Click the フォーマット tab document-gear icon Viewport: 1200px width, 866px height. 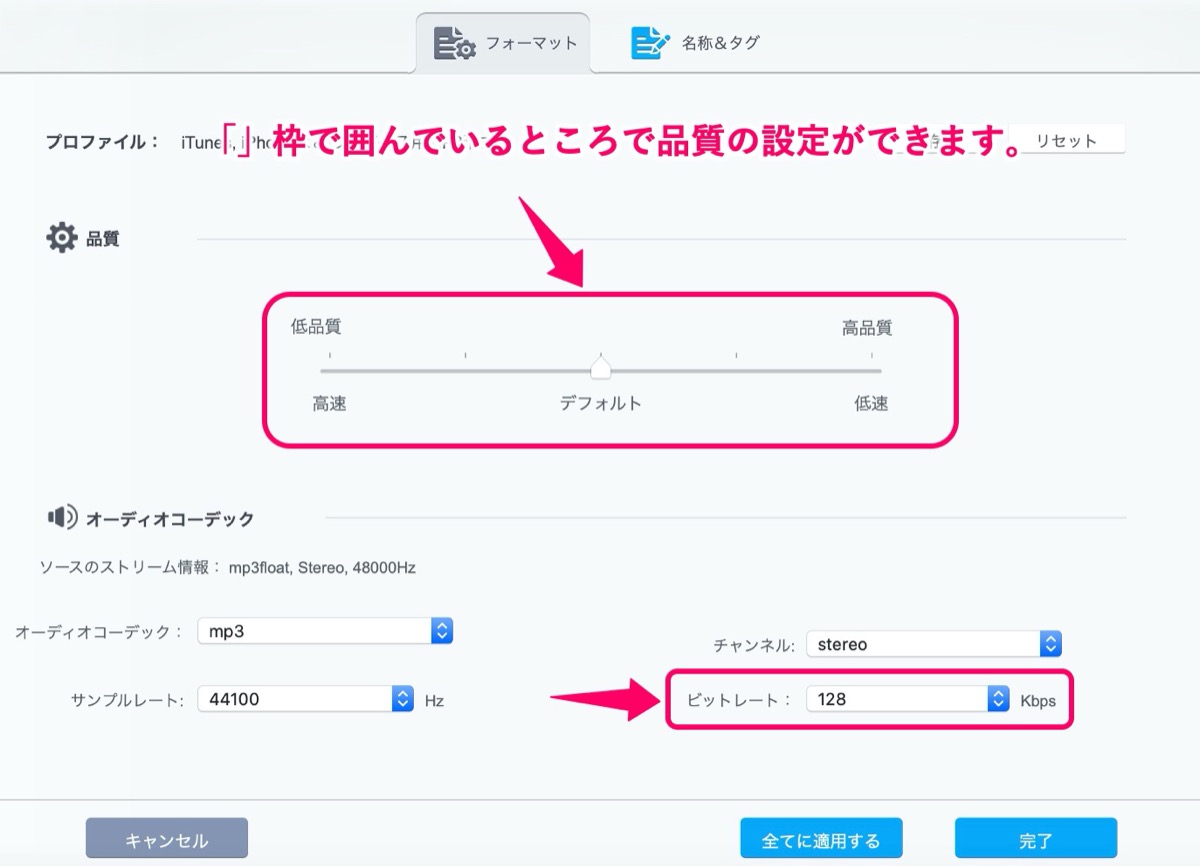click(454, 44)
